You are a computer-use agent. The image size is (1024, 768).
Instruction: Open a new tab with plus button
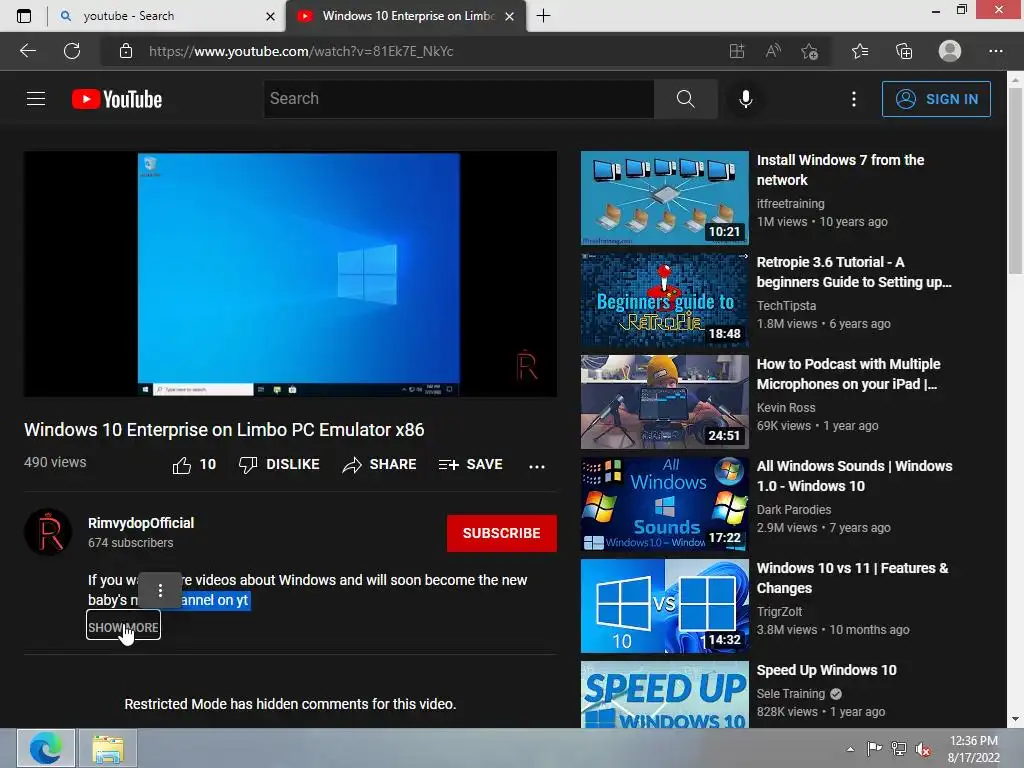543,16
